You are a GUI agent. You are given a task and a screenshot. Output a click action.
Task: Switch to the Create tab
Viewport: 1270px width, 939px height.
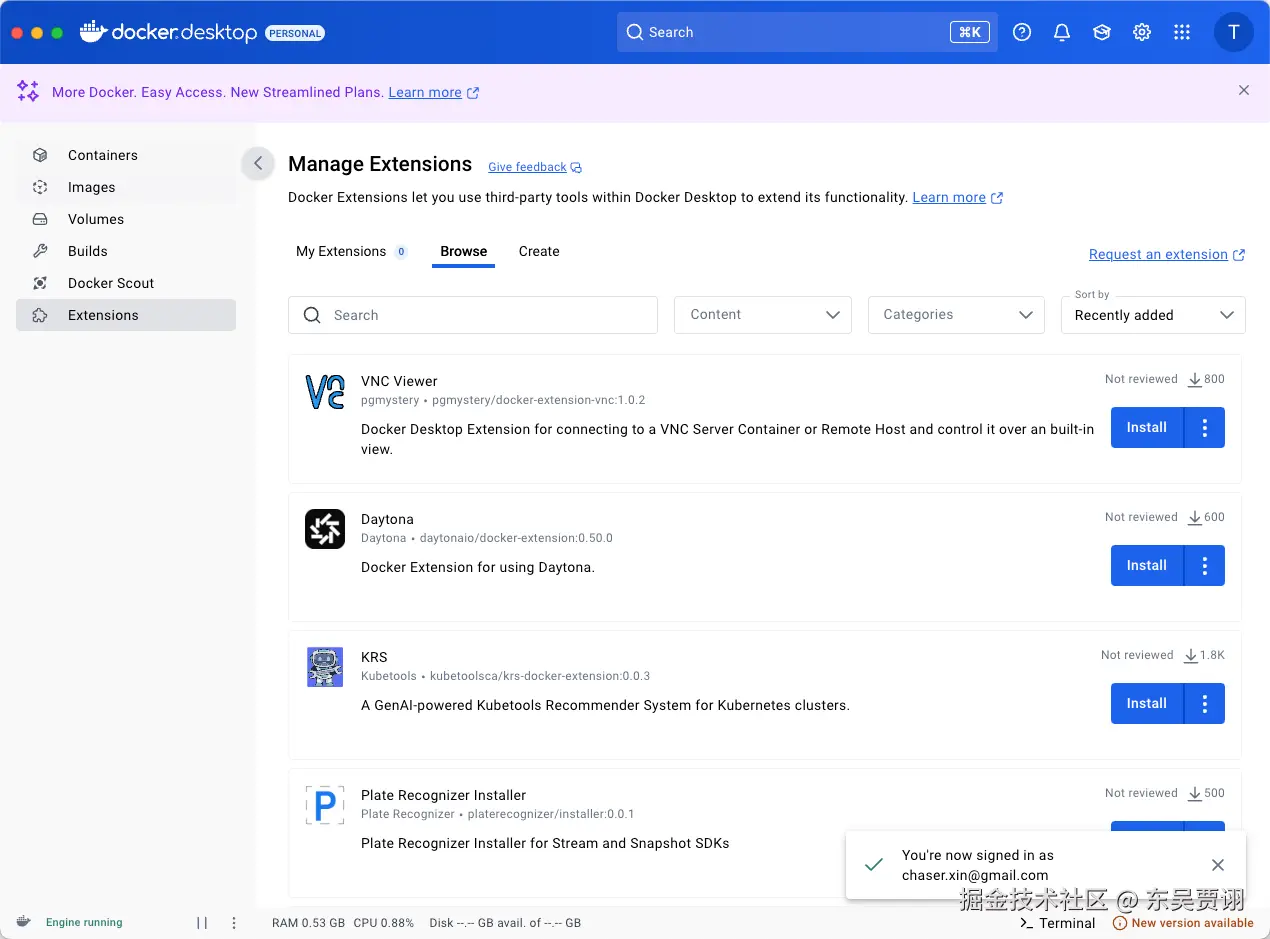point(539,251)
